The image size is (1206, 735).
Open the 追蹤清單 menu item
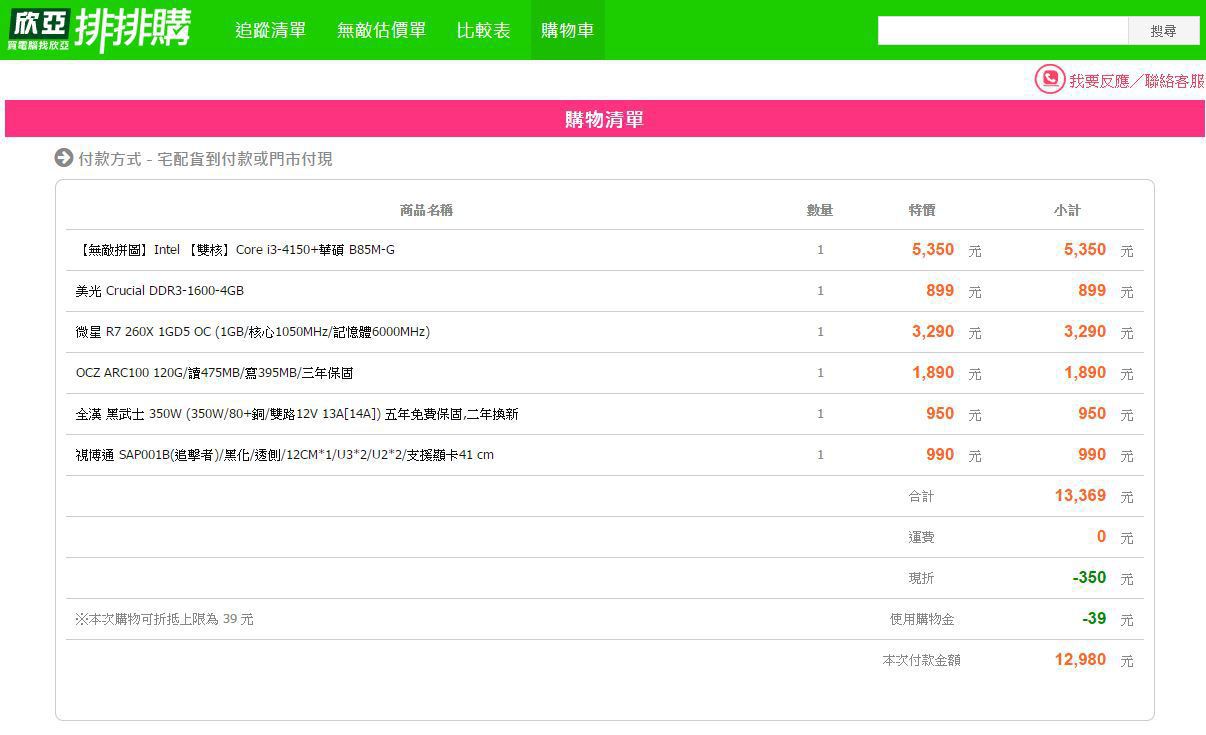[271, 30]
